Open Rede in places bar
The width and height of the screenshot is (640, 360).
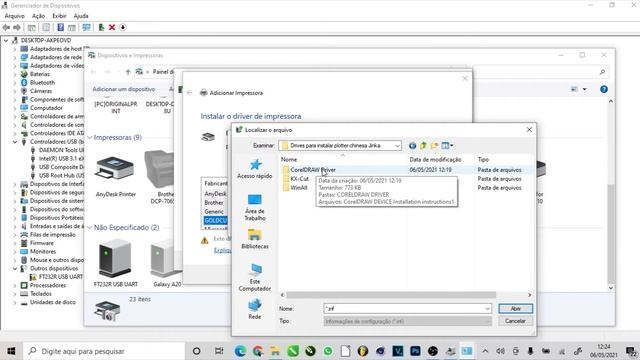[255, 309]
